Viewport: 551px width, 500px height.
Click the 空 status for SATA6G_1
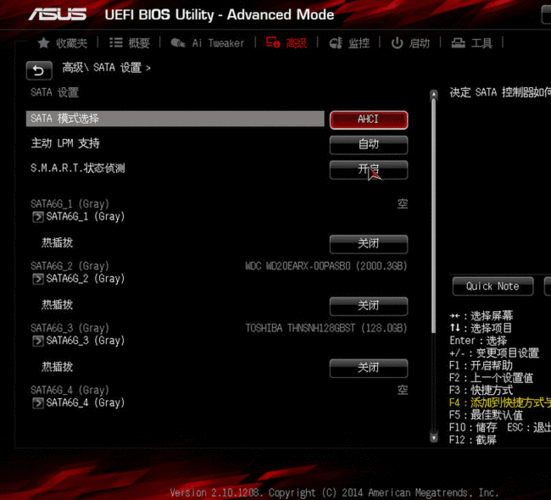403,204
